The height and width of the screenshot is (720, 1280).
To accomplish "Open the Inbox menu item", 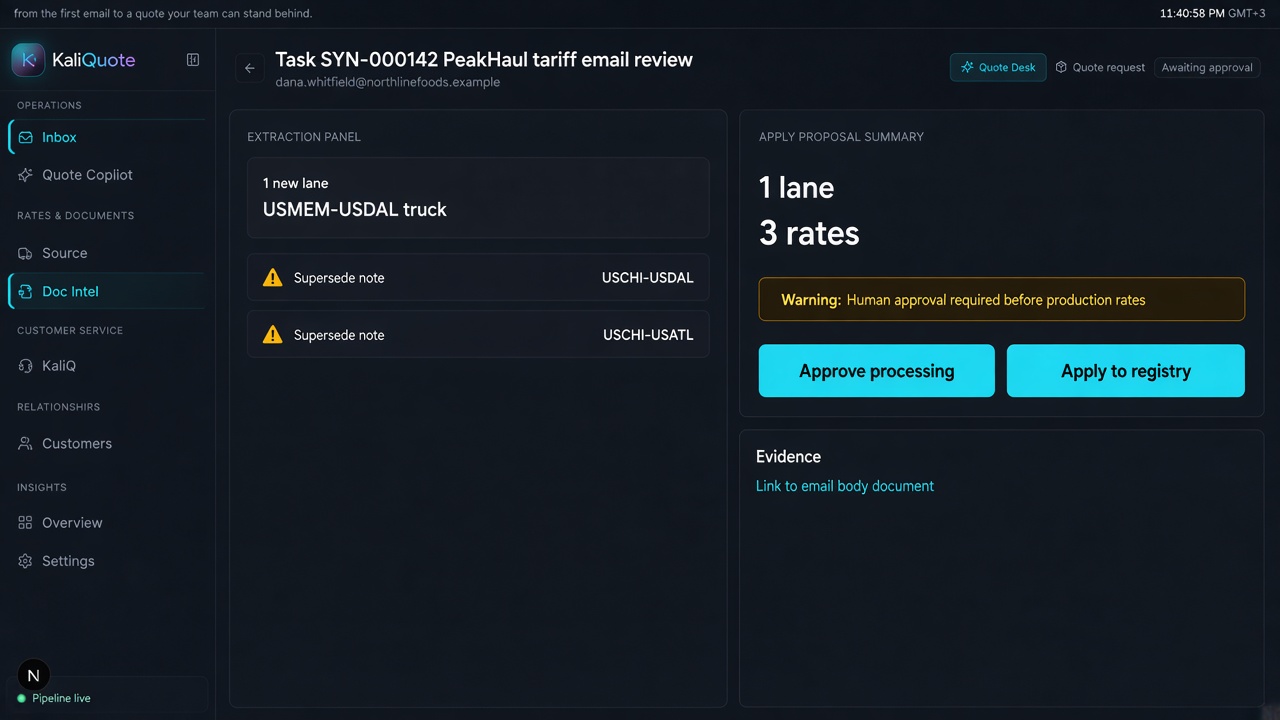I will pos(106,137).
